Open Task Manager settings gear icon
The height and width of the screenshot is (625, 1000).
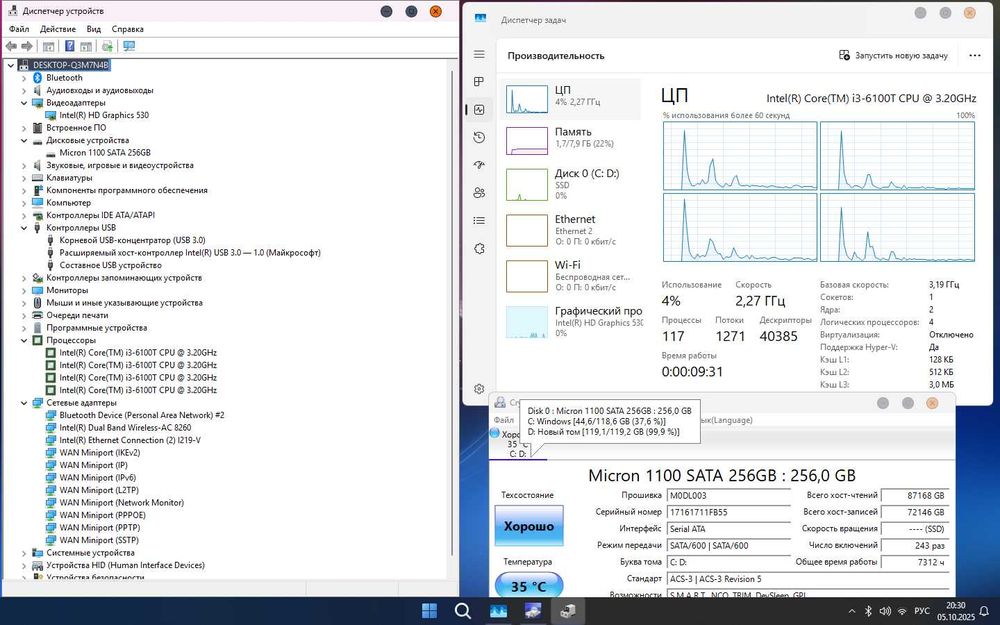click(480, 388)
